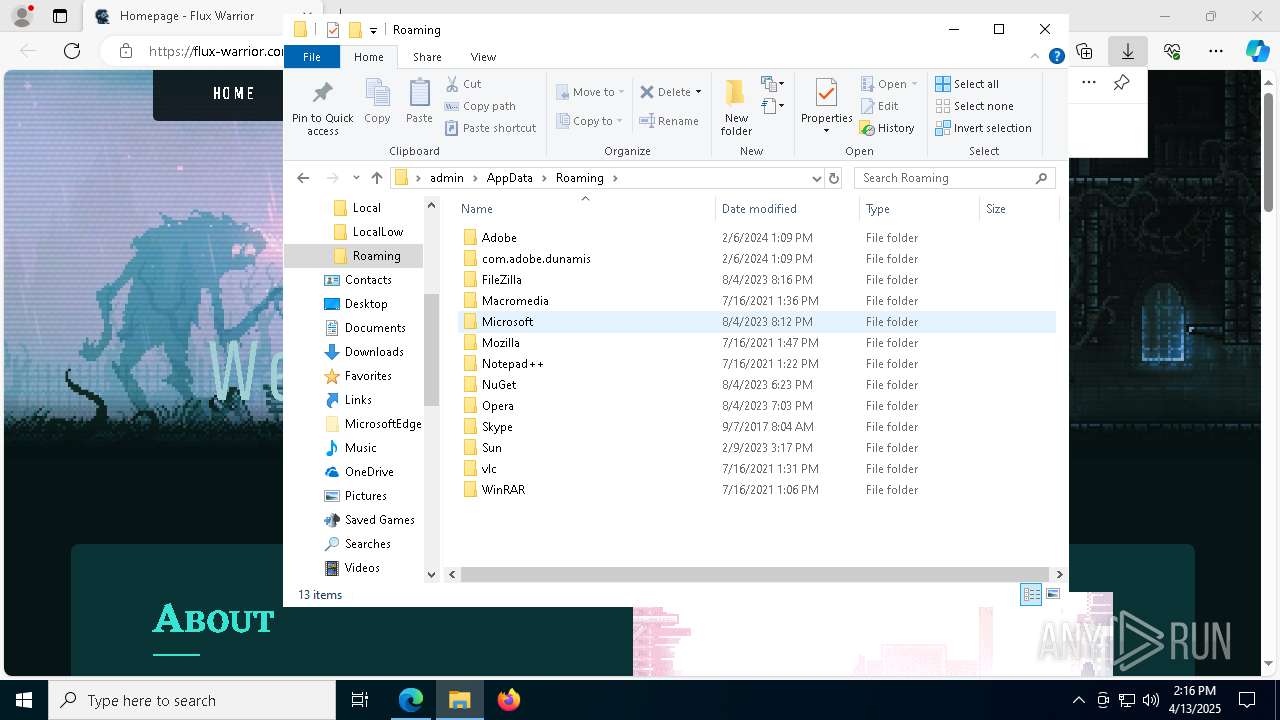Click HOME in Flux Warrior webpage

234,93
